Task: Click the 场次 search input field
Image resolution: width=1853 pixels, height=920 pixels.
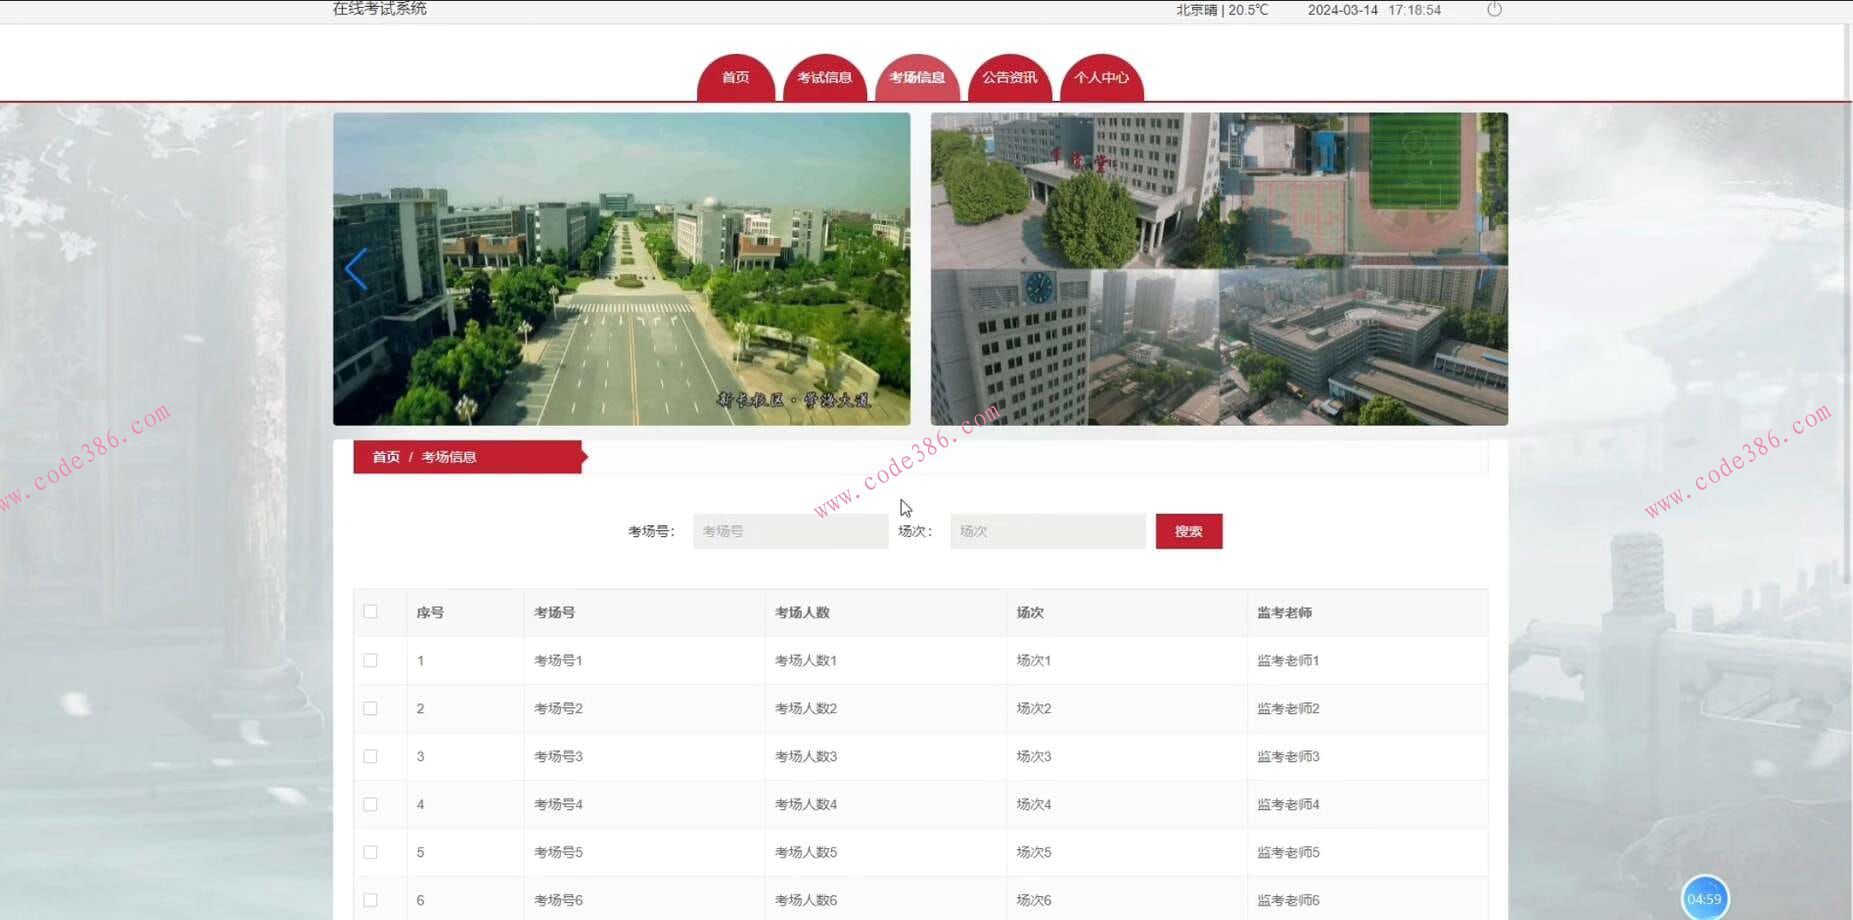Action: 1047,531
